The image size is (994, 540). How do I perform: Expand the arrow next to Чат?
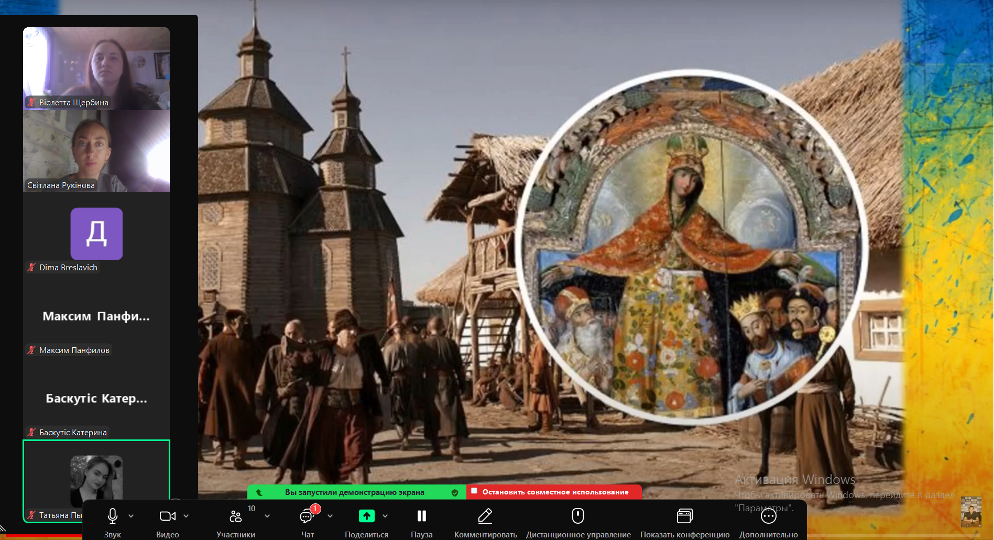point(330,516)
